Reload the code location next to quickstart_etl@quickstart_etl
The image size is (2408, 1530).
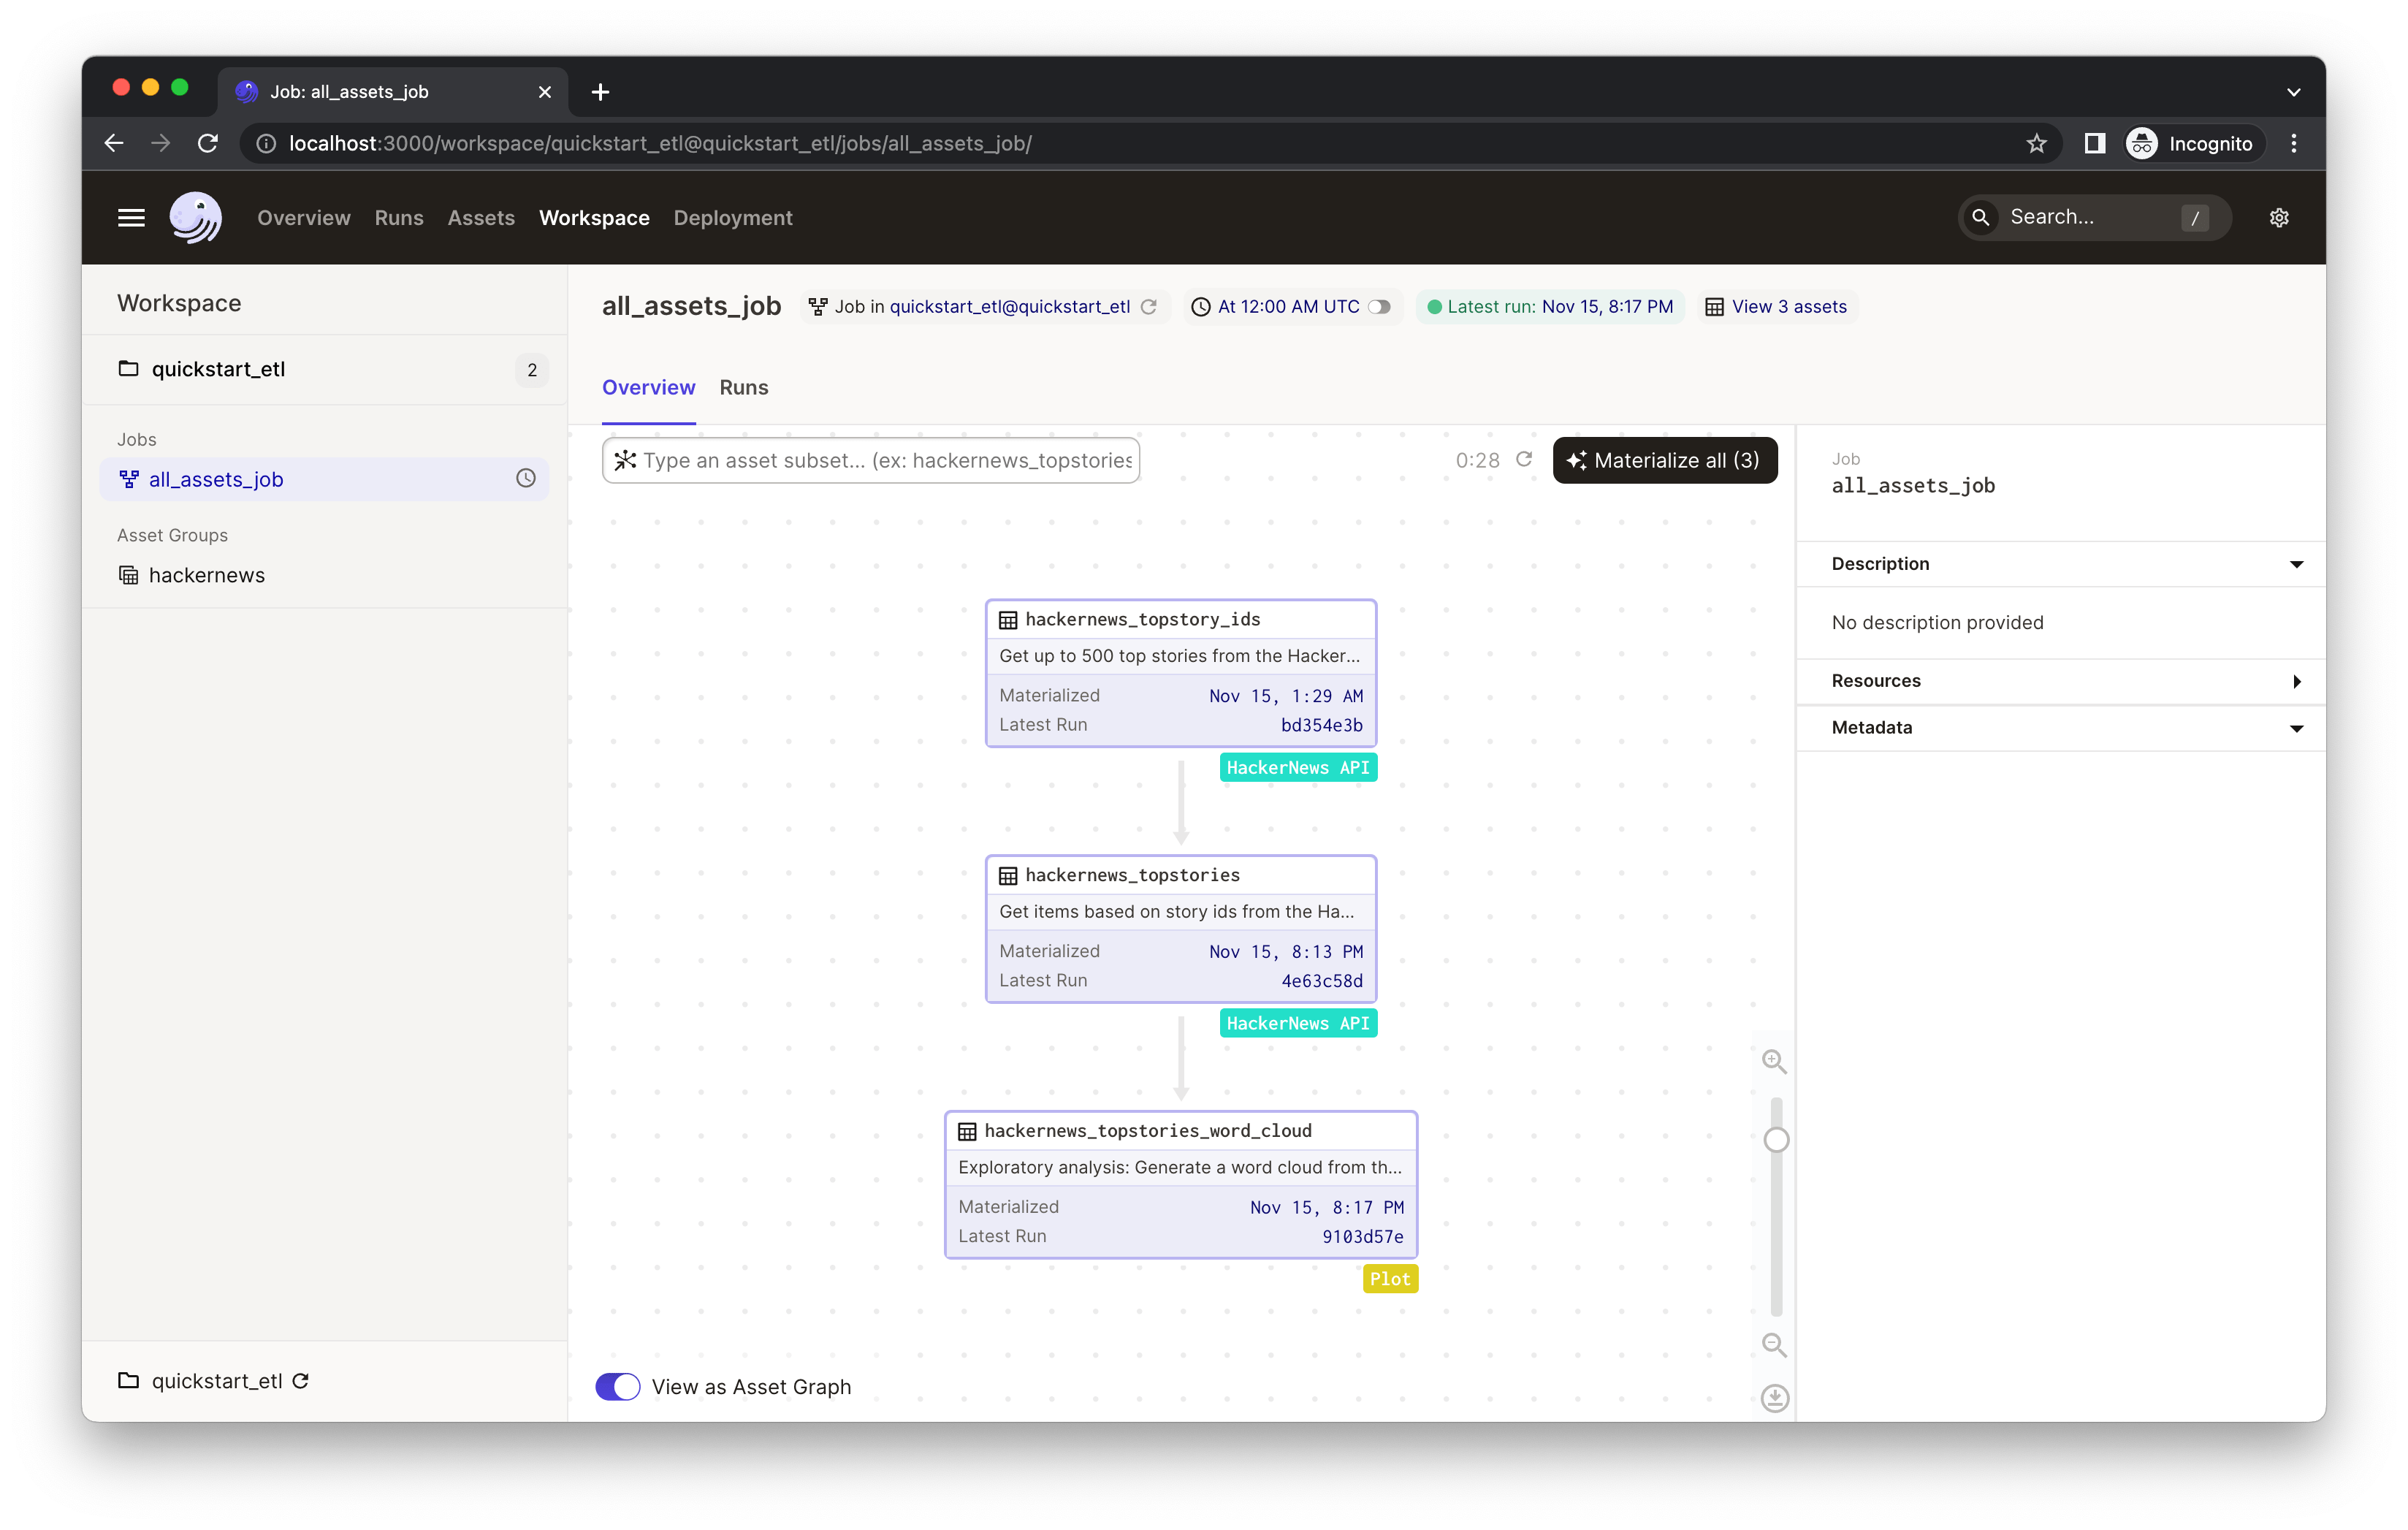coord(1149,307)
